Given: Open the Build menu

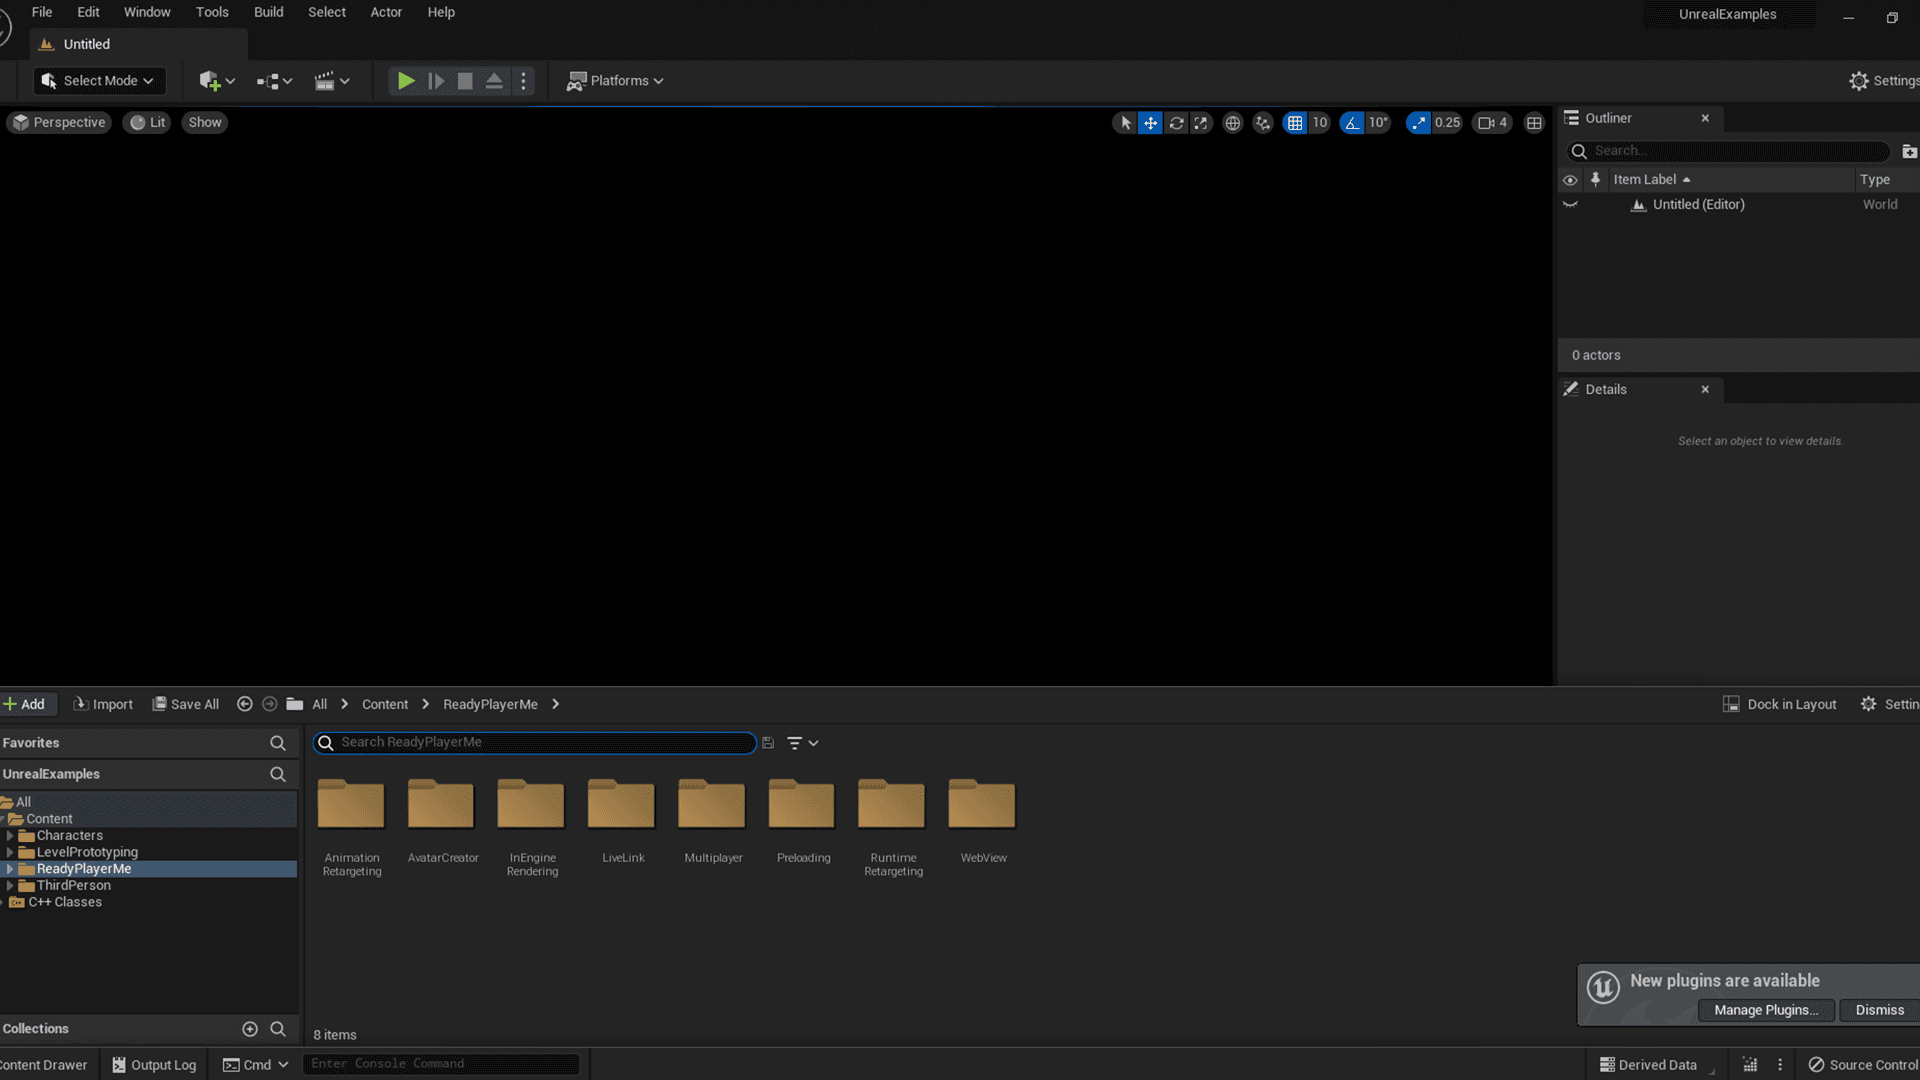Looking at the screenshot, I should pos(268,12).
